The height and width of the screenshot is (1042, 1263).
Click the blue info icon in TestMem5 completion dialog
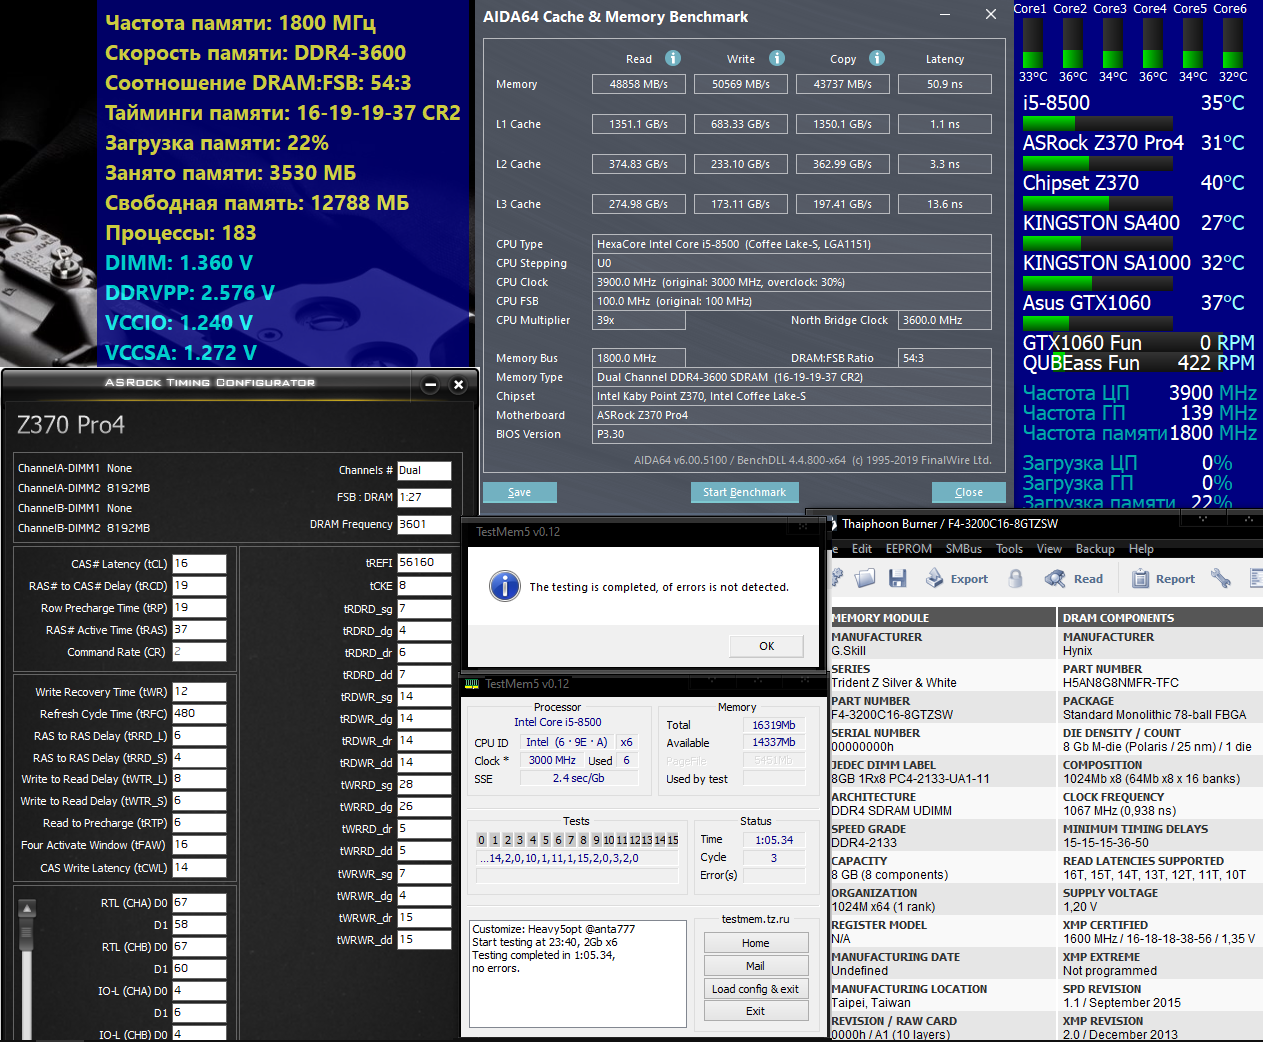pos(505,585)
